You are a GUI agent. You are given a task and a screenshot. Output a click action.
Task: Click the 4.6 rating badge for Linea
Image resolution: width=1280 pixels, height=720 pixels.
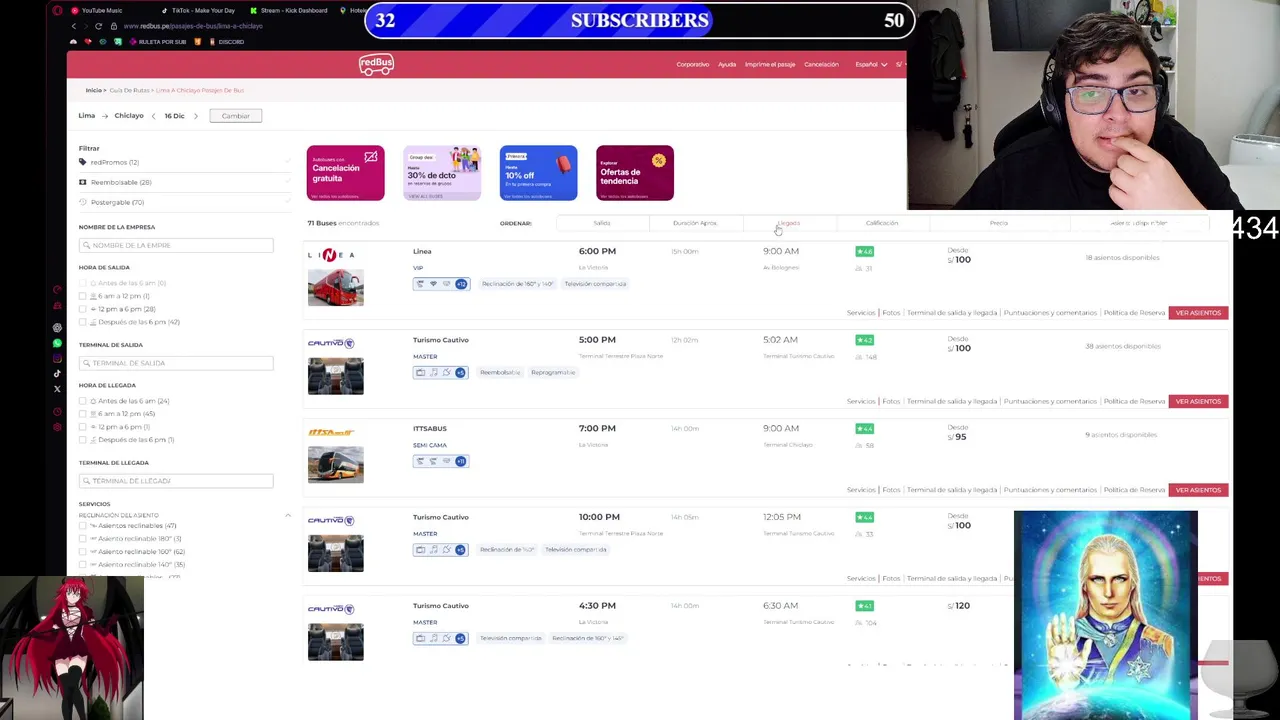point(864,252)
